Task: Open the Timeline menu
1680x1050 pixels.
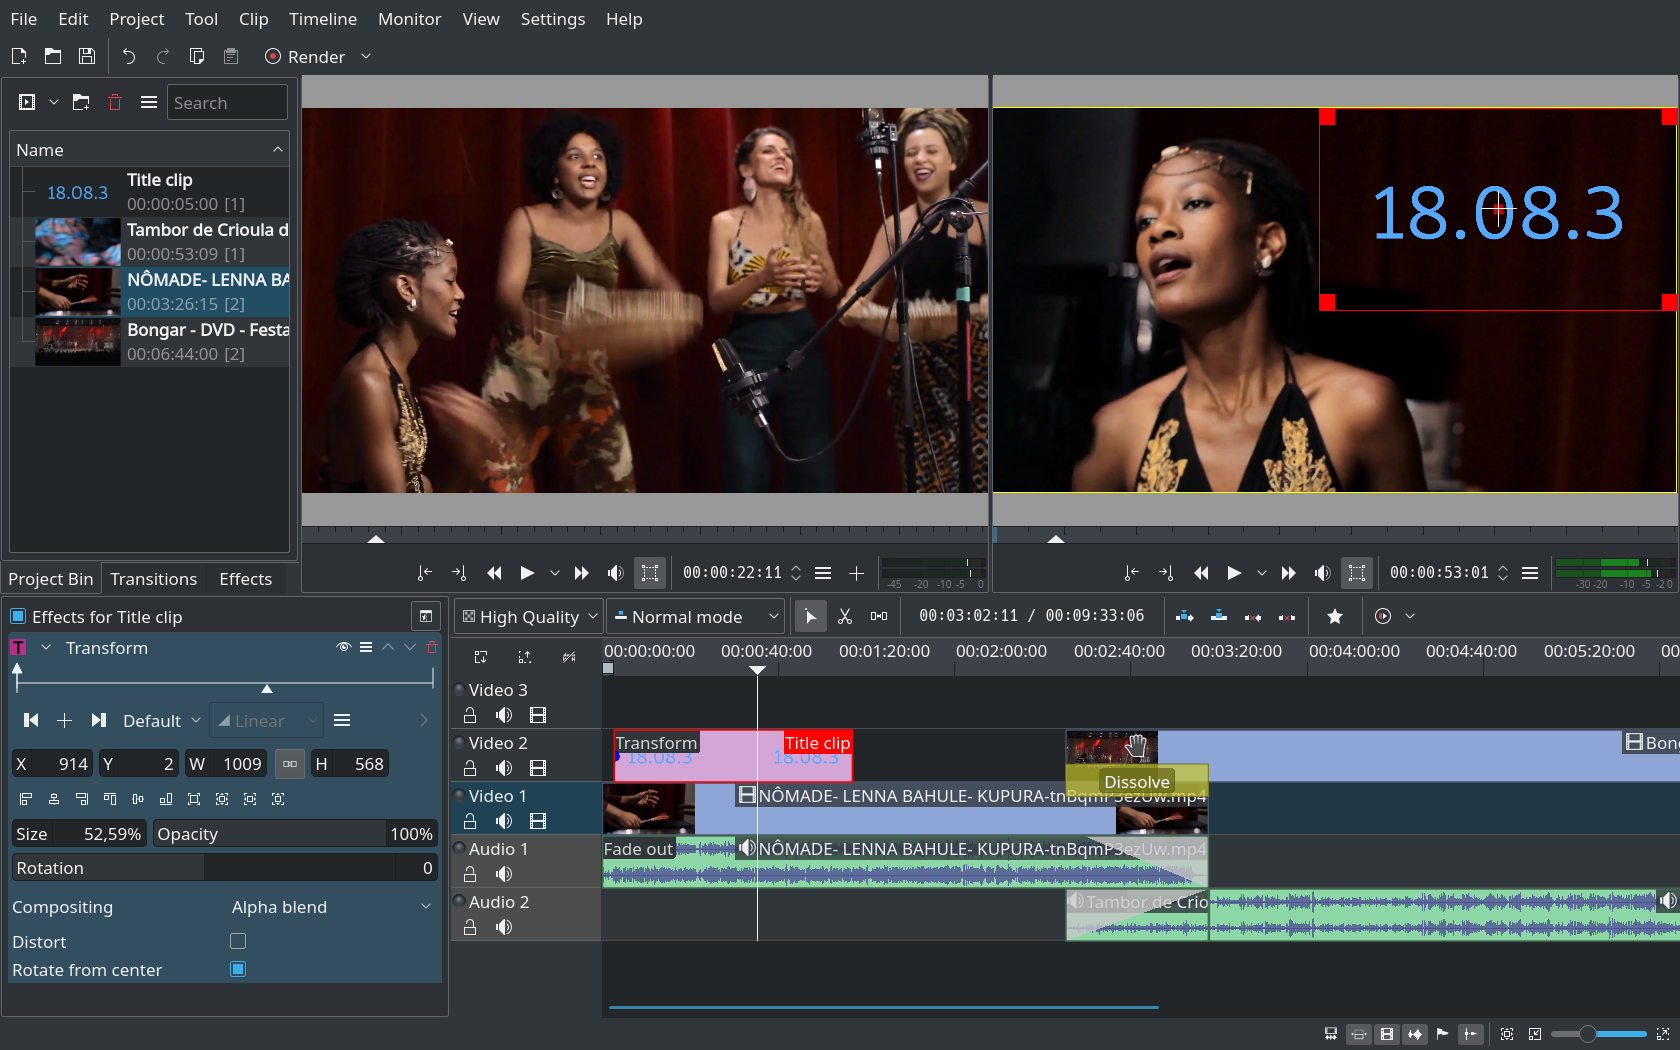Action: coord(322,19)
